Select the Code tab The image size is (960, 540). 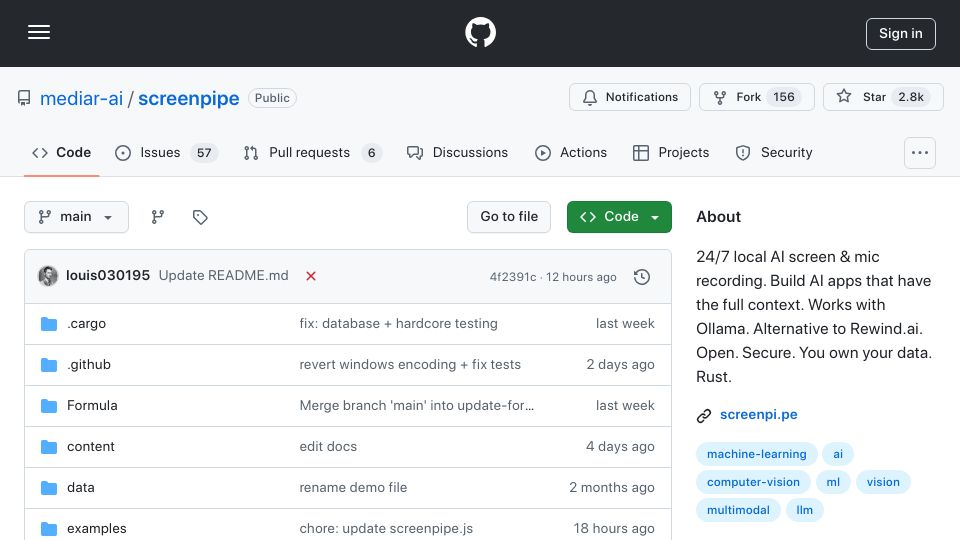61,152
